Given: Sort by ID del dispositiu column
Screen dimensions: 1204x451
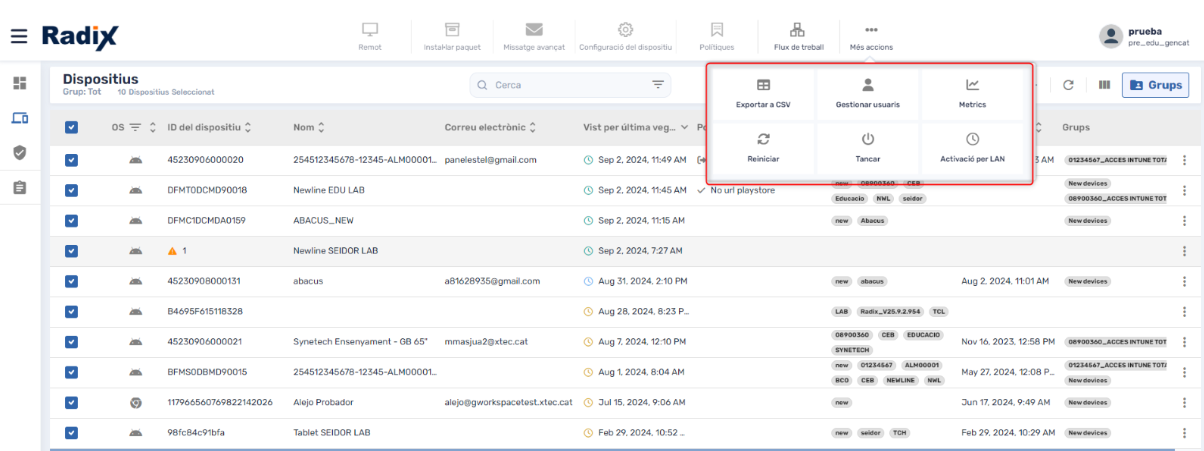Looking at the screenshot, I should coord(247,128).
